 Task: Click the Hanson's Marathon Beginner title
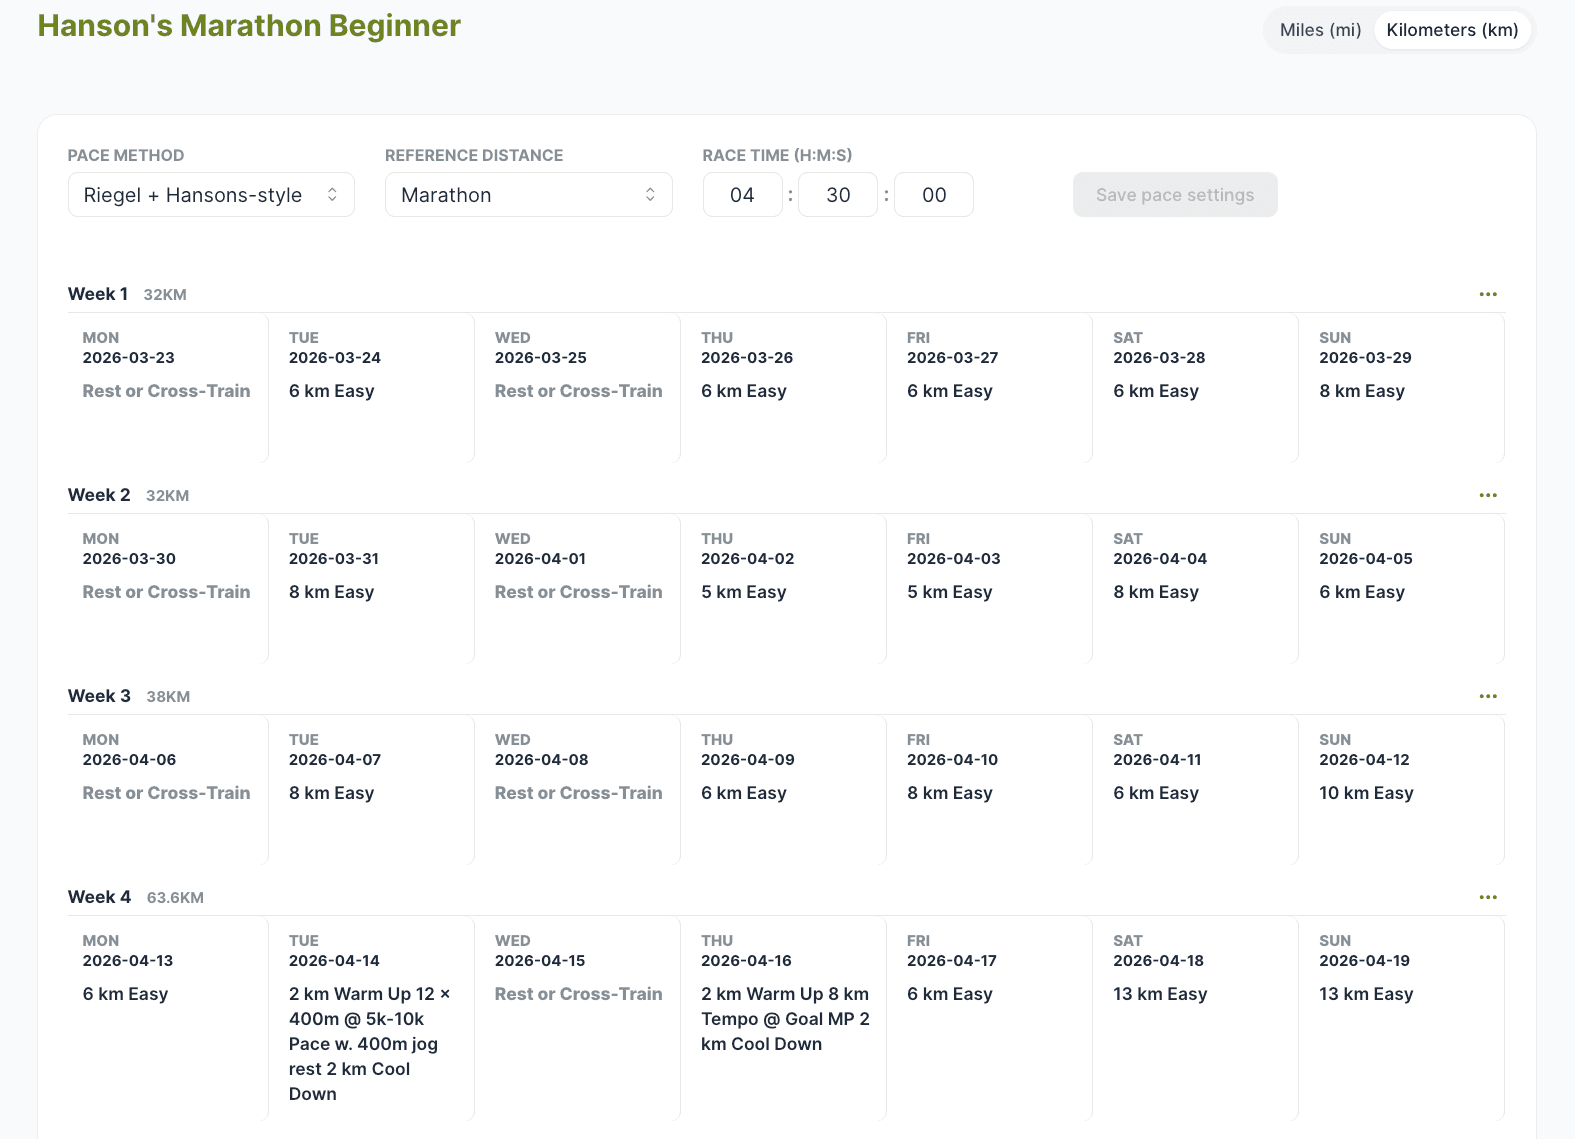point(249,26)
